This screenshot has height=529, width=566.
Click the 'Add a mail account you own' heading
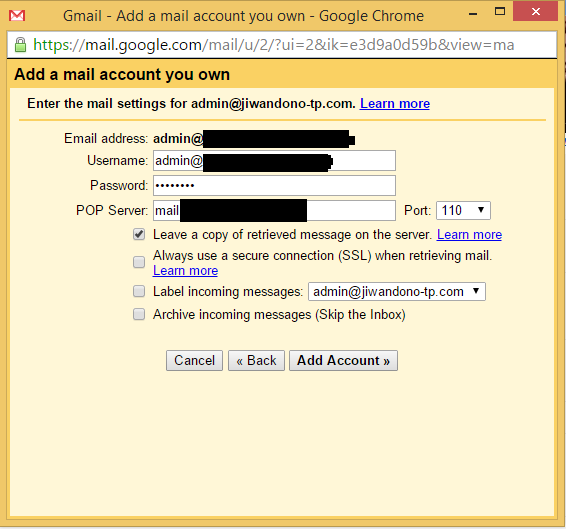point(122,74)
